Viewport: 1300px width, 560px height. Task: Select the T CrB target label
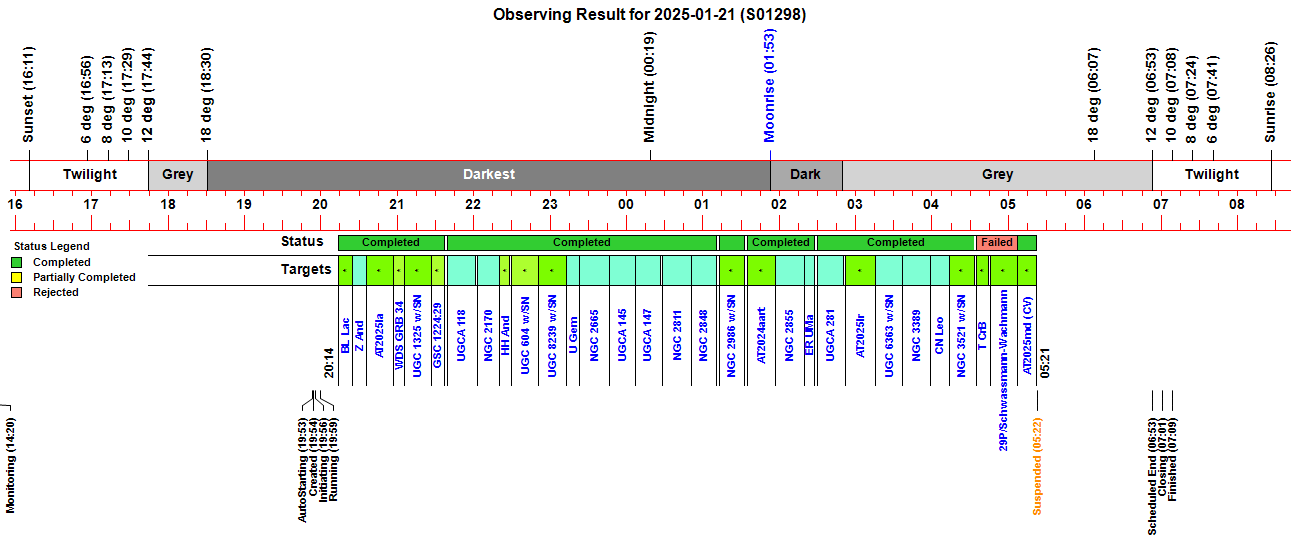pyautogui.click(x=982, y=333)
